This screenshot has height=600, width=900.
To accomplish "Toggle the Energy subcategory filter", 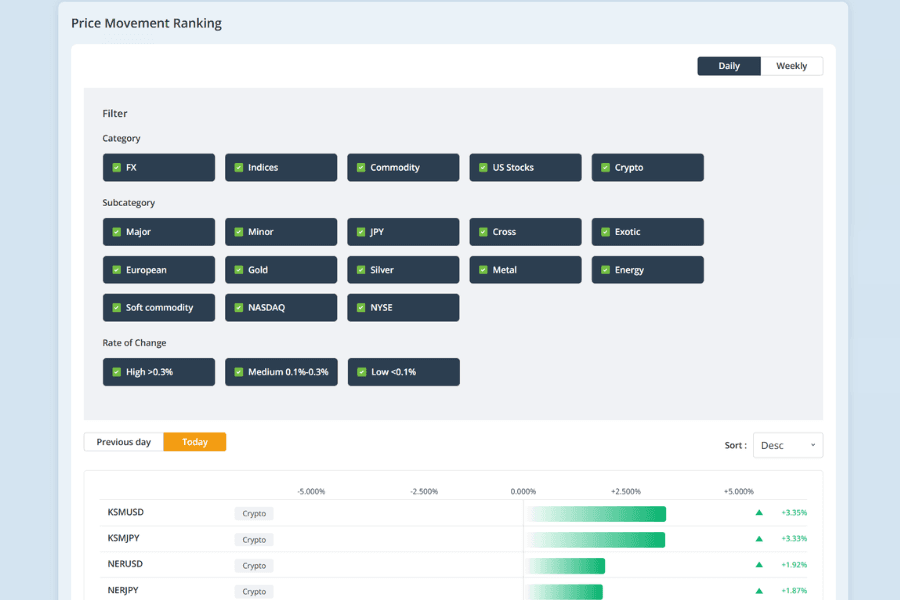I will pos(648,270).
